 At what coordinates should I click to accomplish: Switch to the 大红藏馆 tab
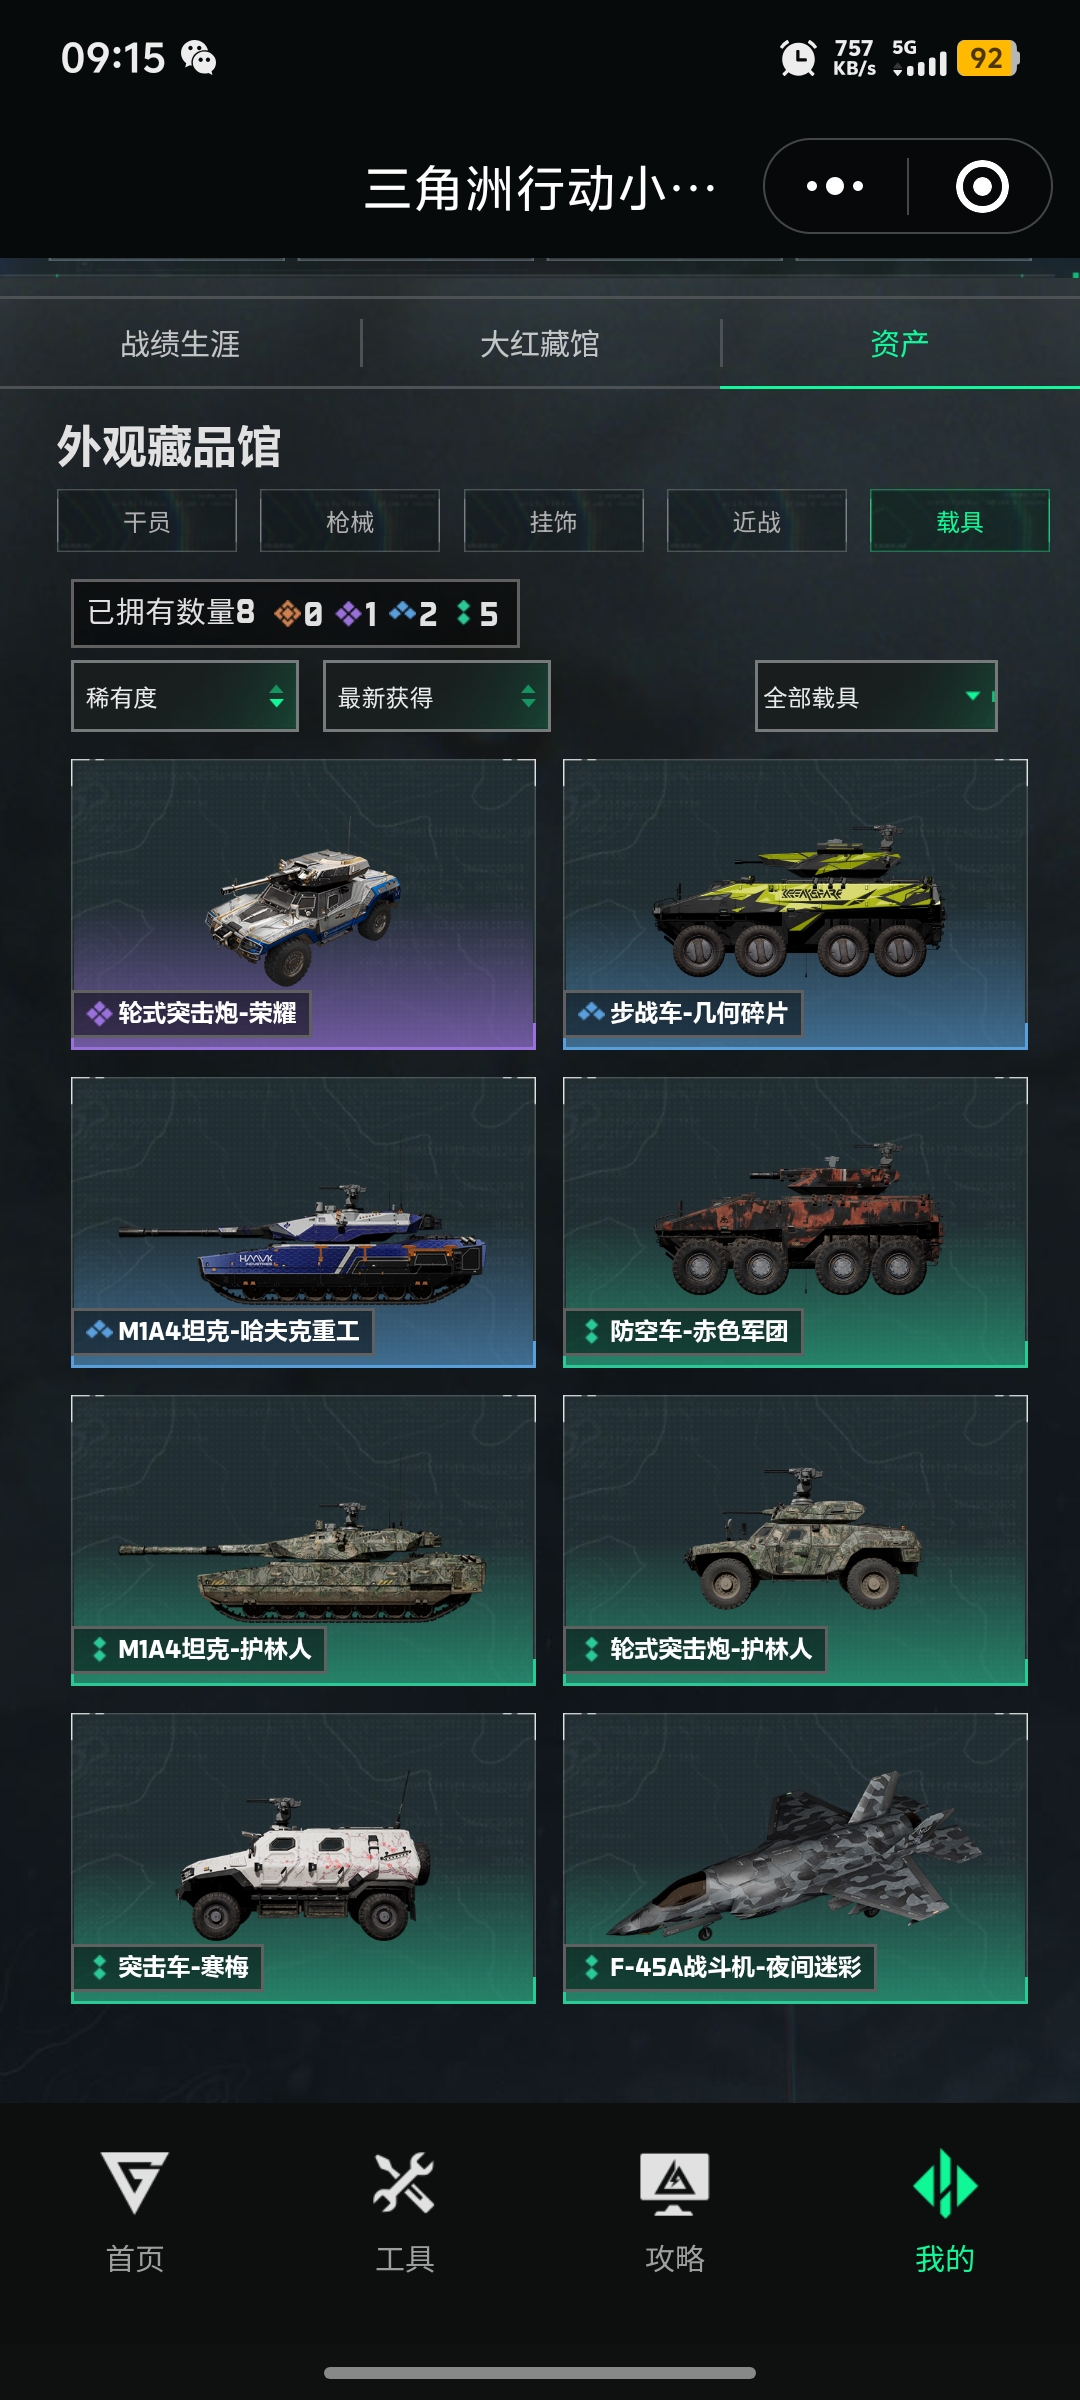540,344
